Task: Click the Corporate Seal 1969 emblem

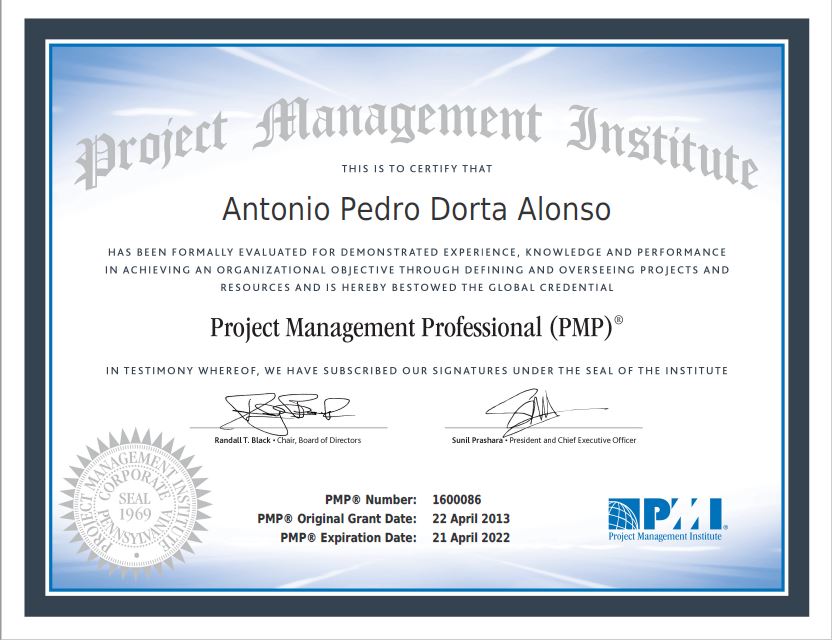Action: (x=136, y=505)
